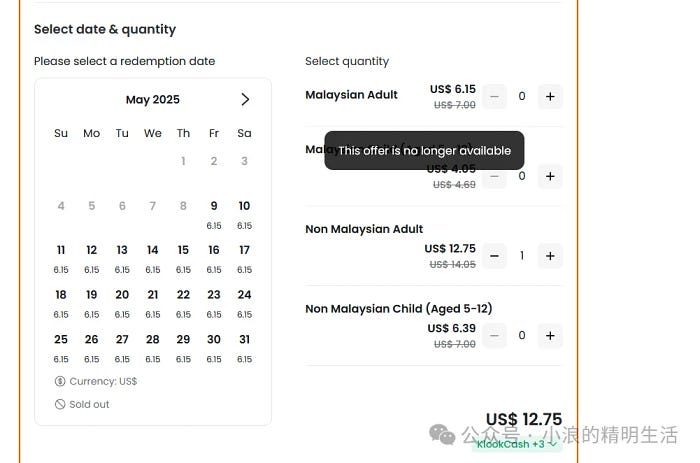Increase Malaysian Child quantity with plus icon

coord(550,176)
